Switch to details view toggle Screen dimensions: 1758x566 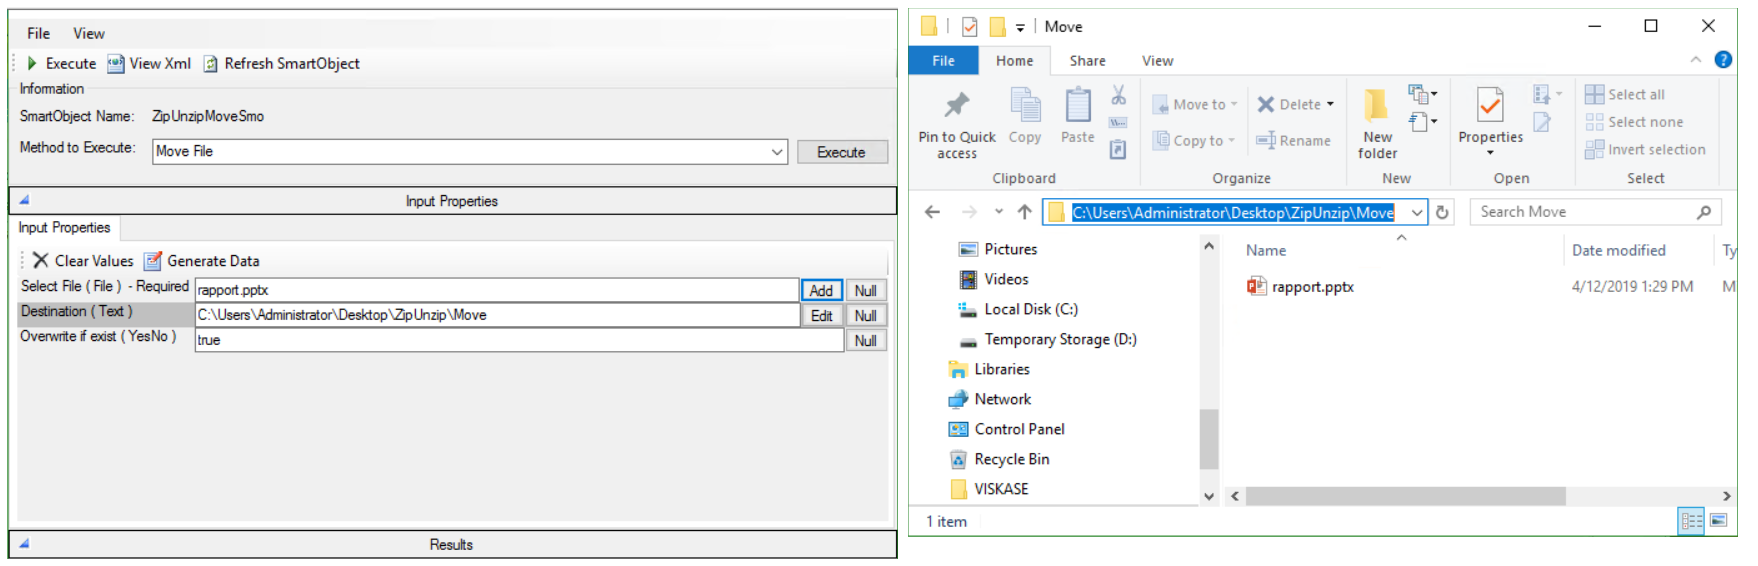coord(1691,521)
